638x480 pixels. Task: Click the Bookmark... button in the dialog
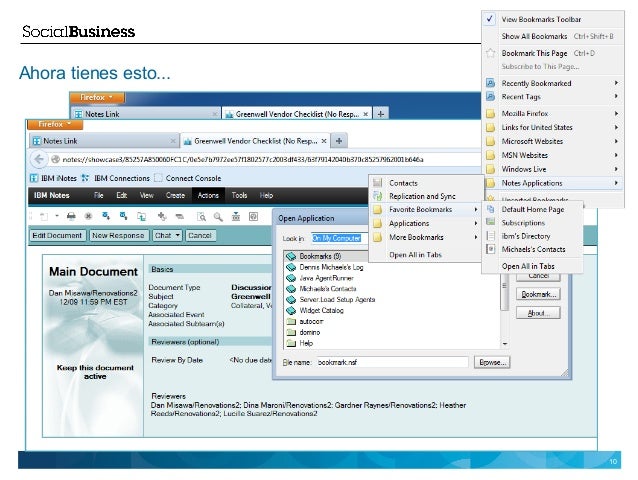pos(538,294)
